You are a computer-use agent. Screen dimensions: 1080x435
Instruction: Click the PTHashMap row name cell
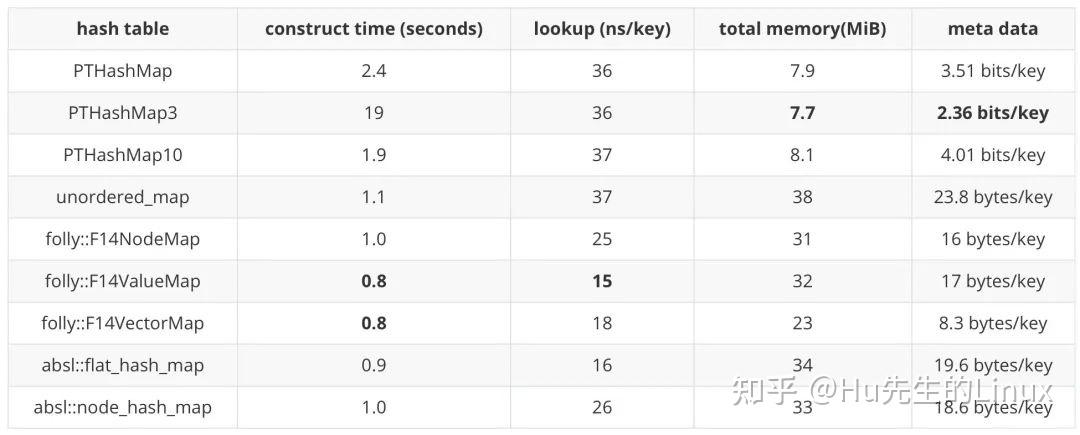[x=123, y=71]
